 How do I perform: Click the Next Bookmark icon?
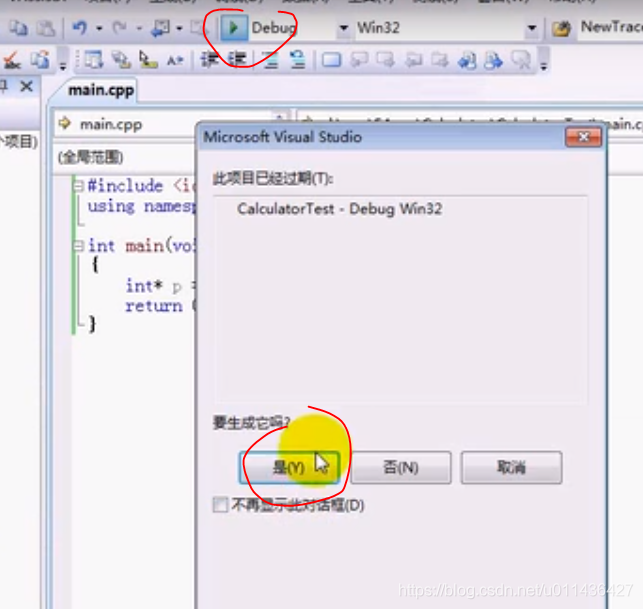point(385,60)
